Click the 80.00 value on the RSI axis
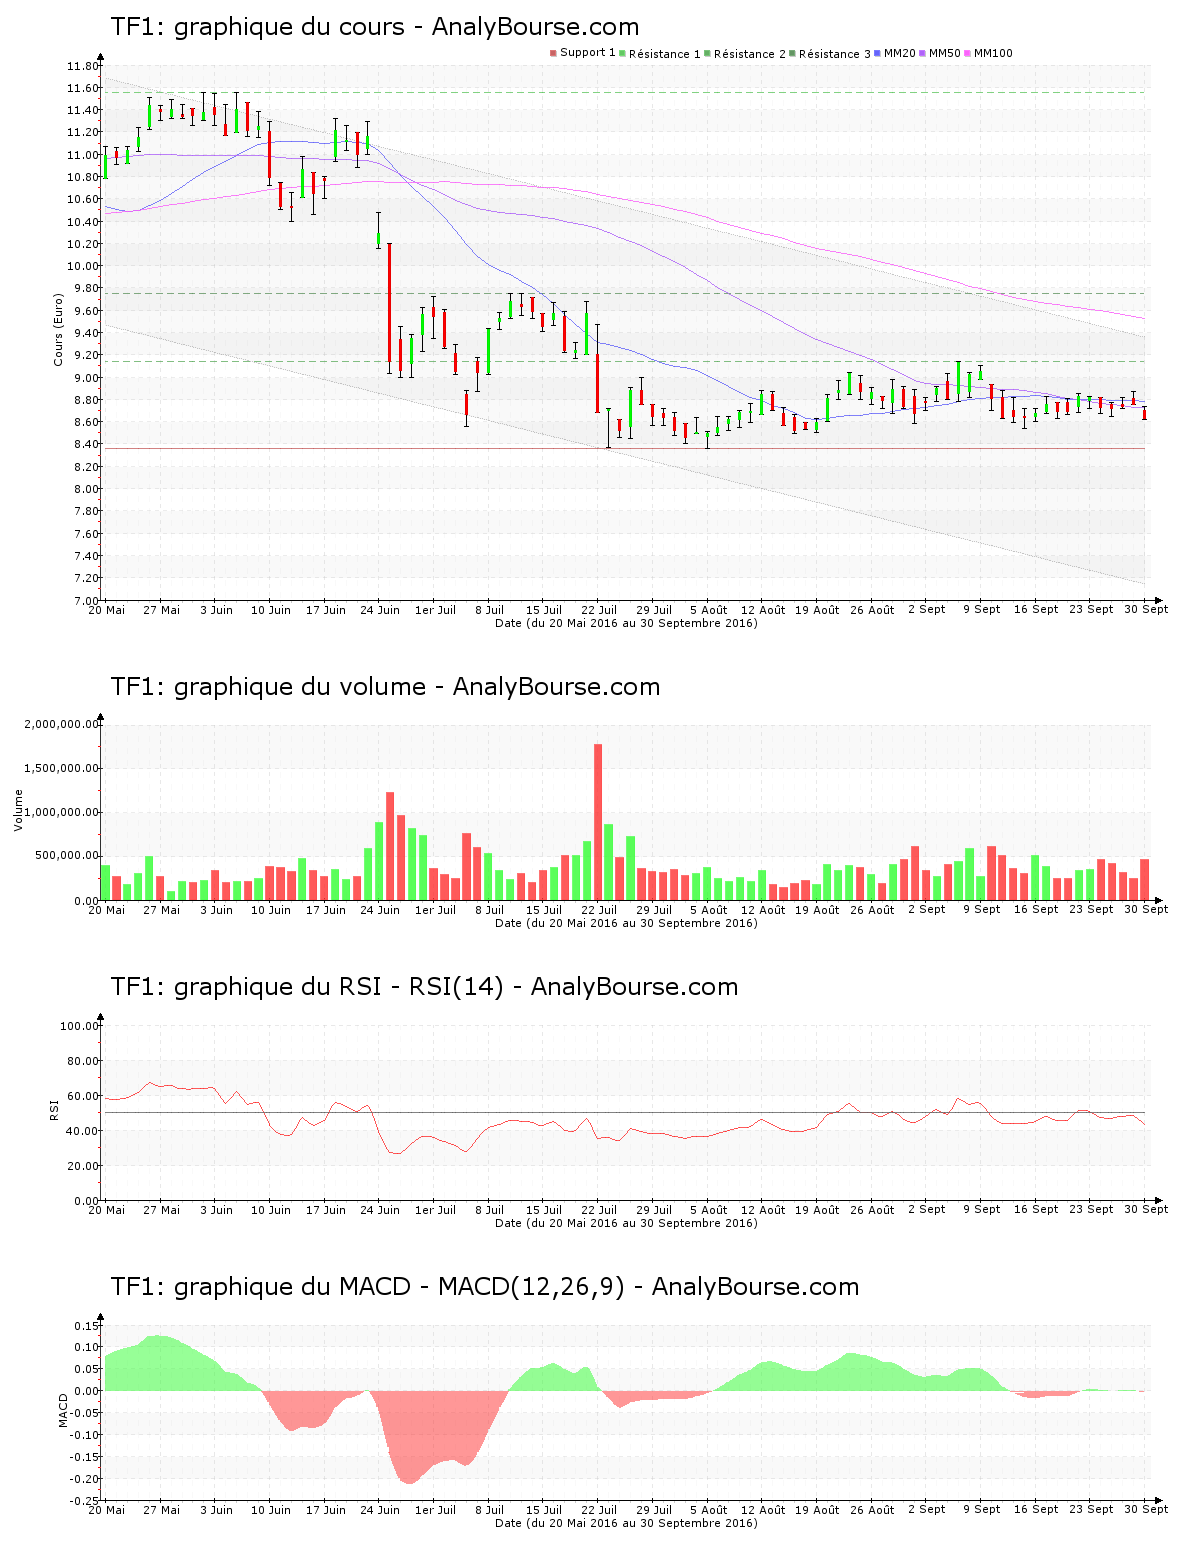The height and width of the screenshot is (1550, 1200). (x=83, y=1061)
